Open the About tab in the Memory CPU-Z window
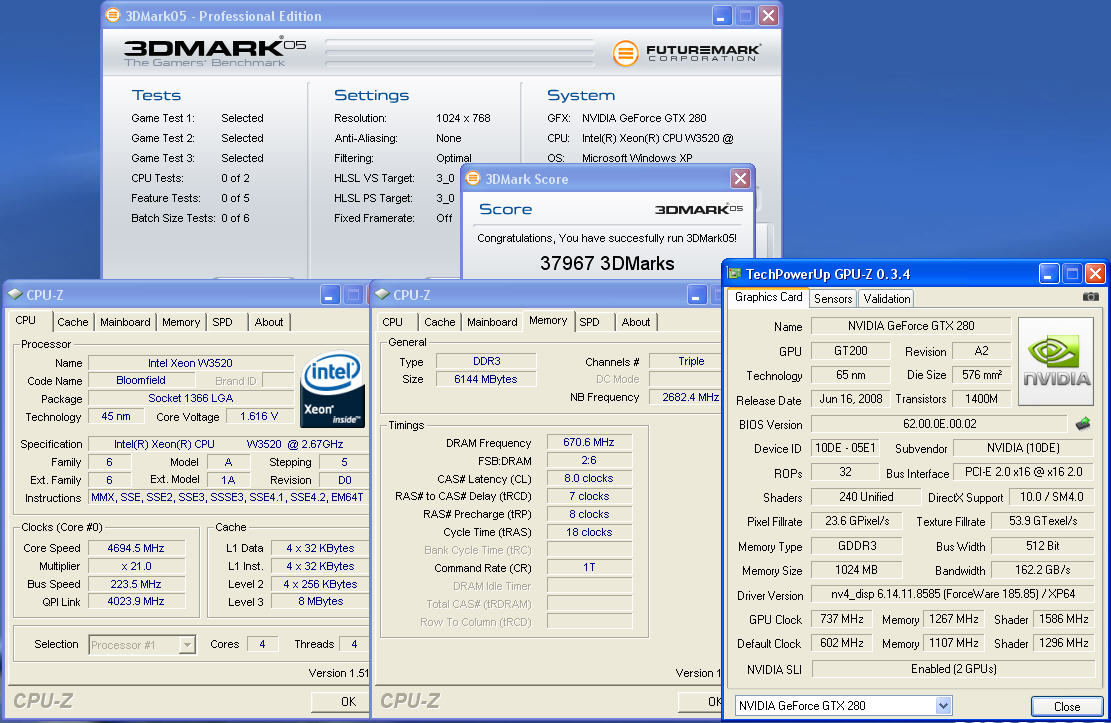 [x=636, y=322]
